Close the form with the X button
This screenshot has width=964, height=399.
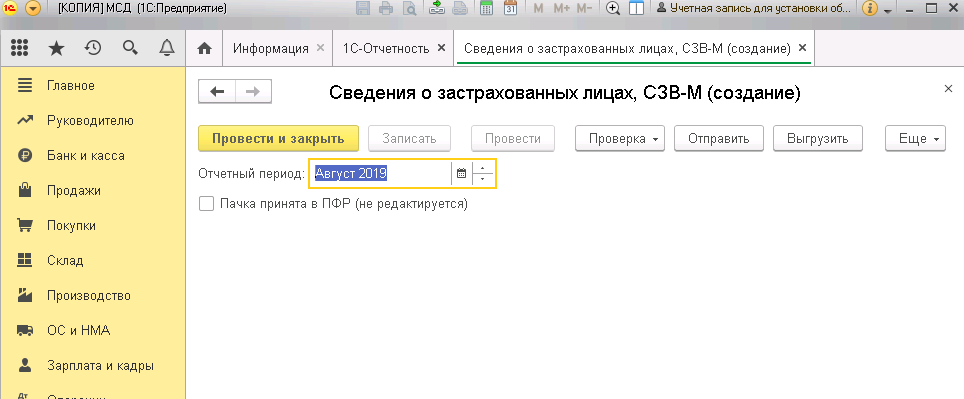click(x=948, y=89)
